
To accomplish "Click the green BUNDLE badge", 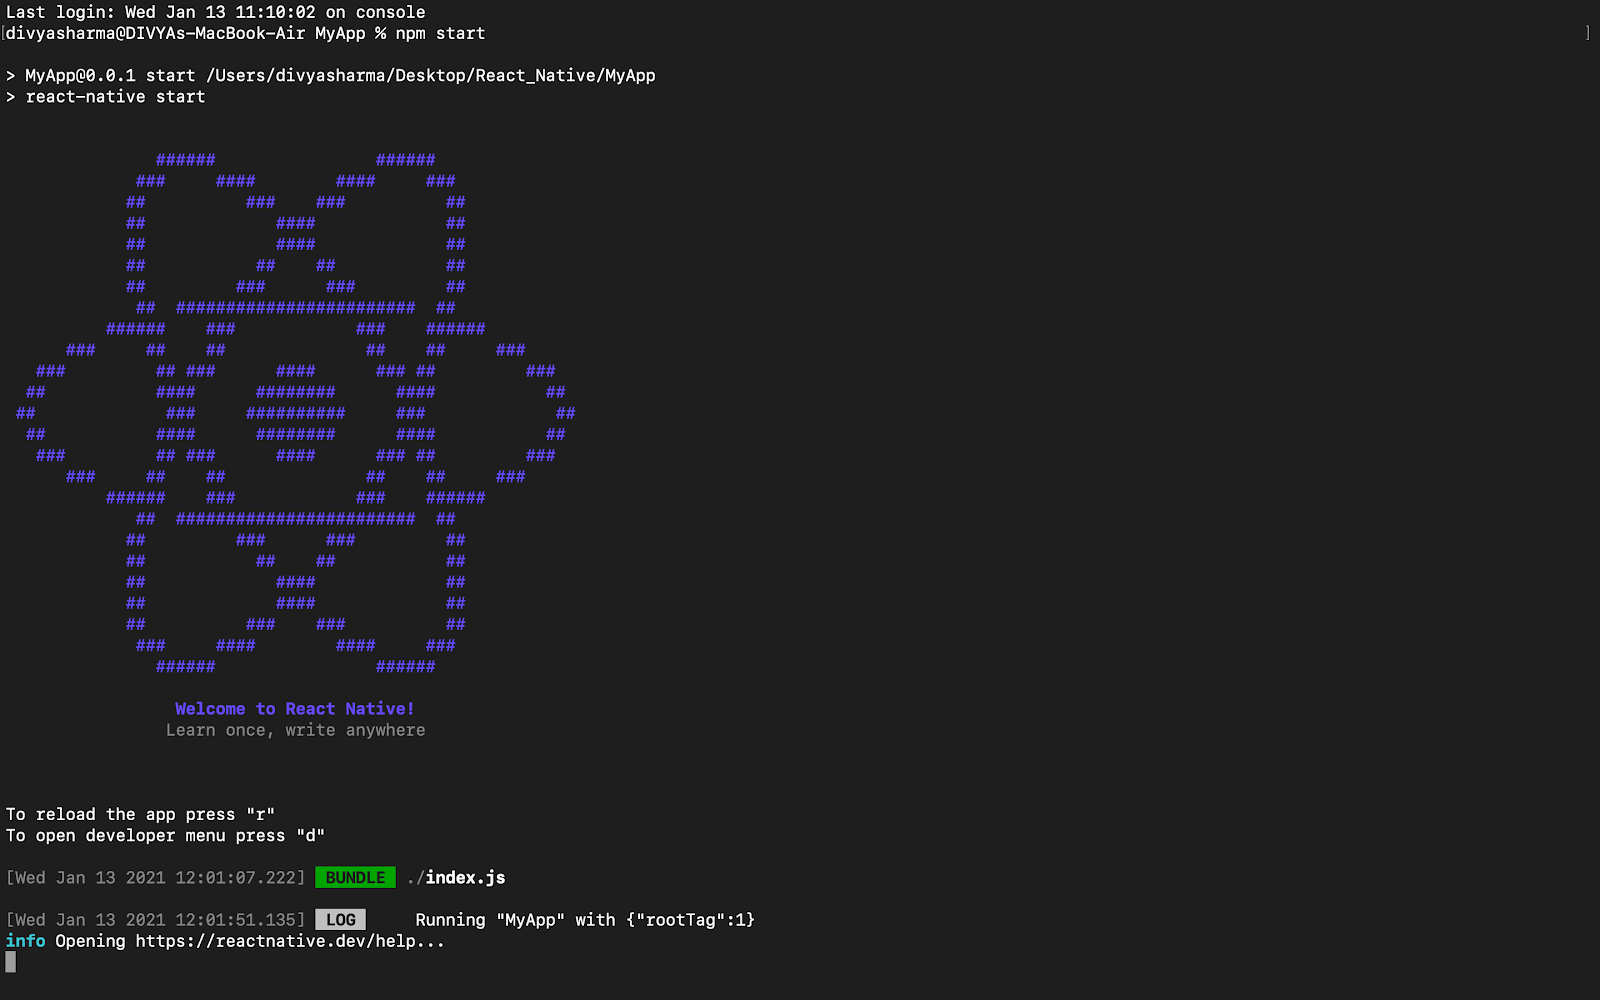I will (355, 877).
